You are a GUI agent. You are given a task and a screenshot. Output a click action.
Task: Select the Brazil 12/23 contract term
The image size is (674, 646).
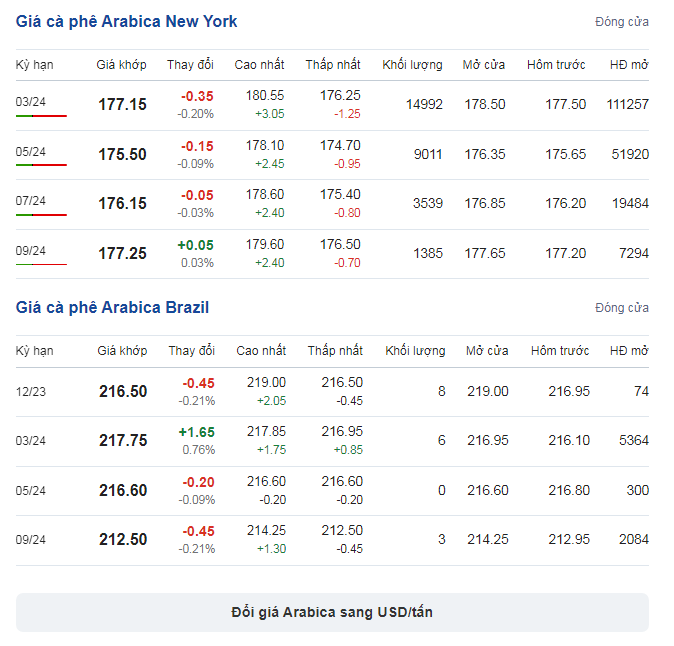(x=31, y=392)
